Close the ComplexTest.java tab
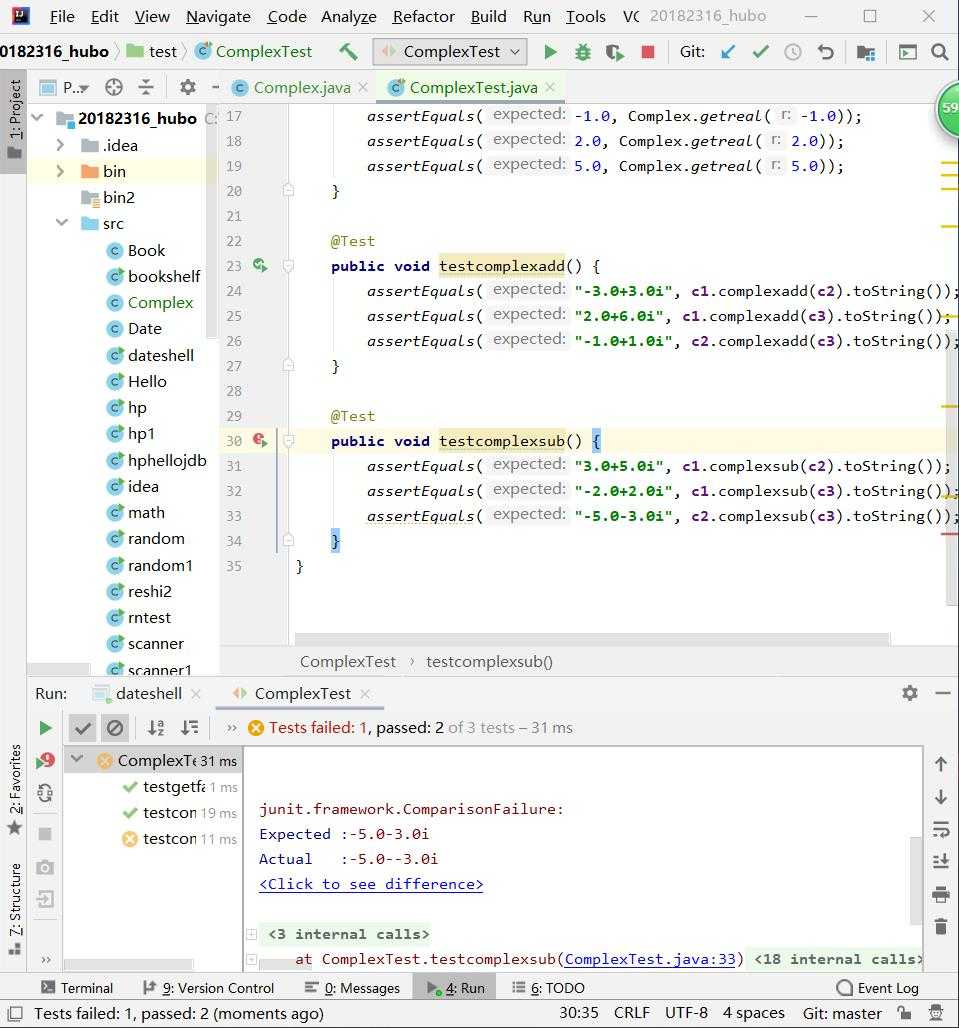Screen dimensions: 959x1028 click(550, 87)
